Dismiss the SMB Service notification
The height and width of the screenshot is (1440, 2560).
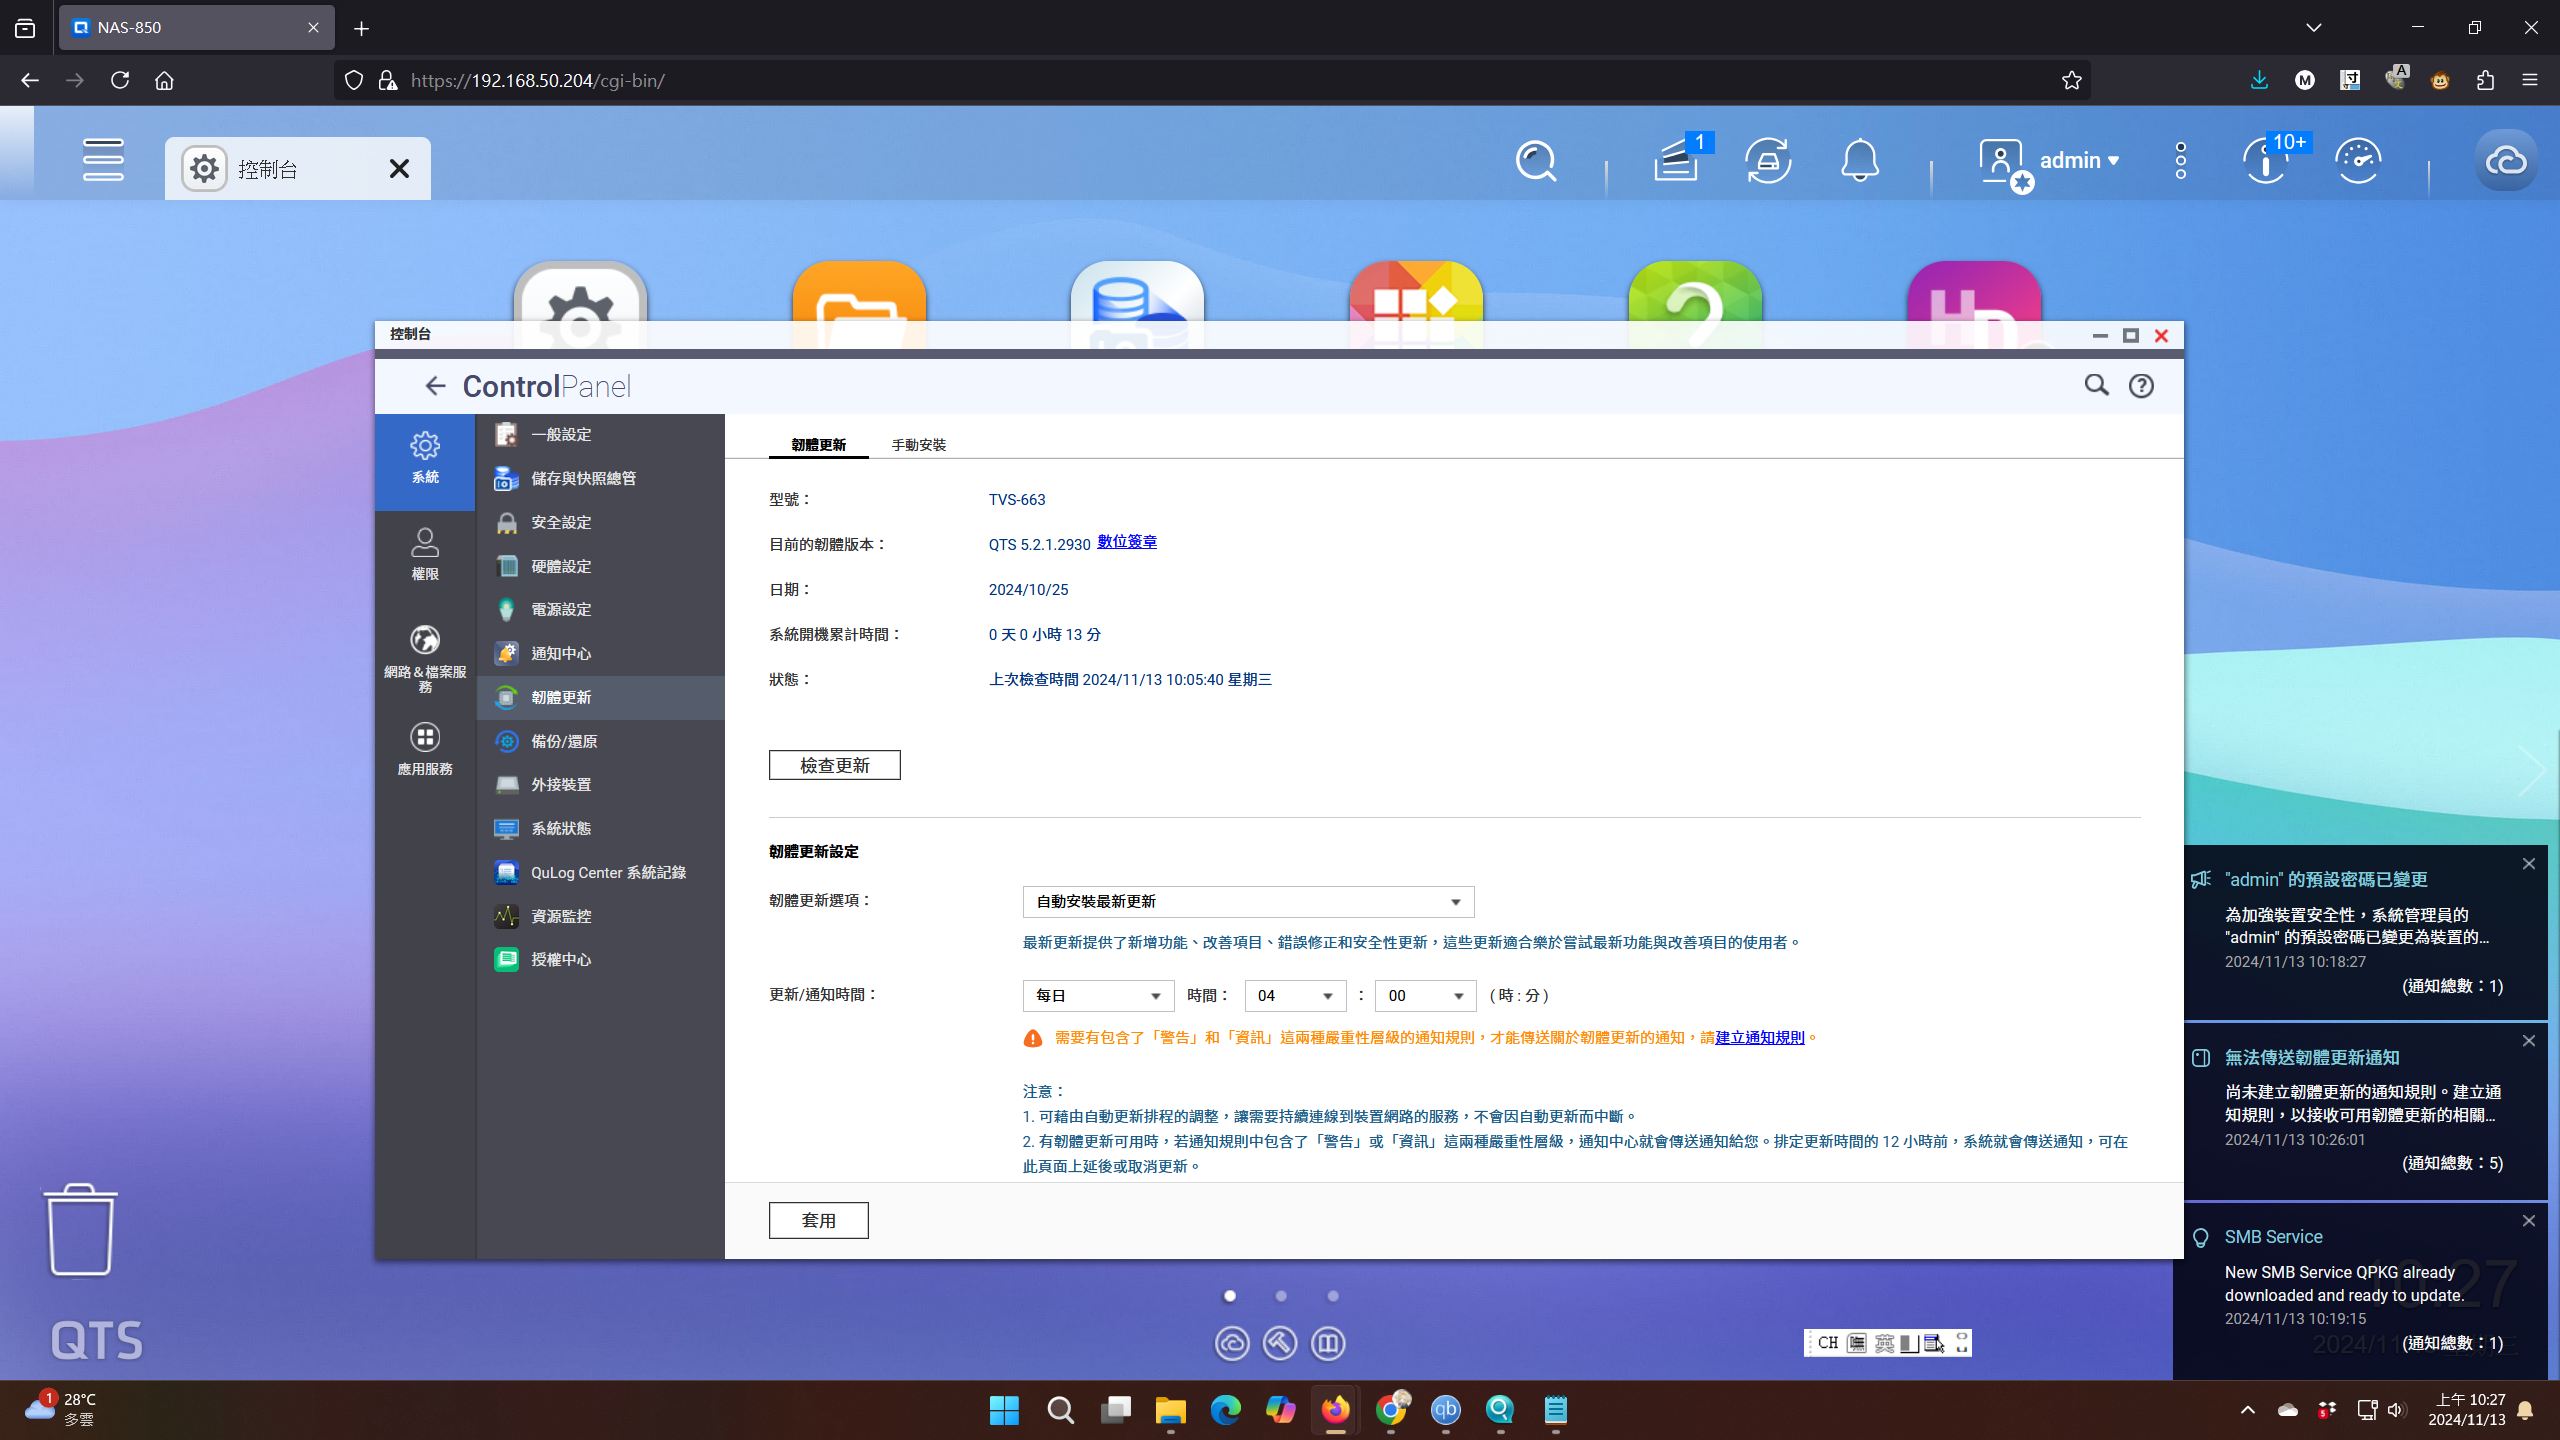(2529, 1221)
